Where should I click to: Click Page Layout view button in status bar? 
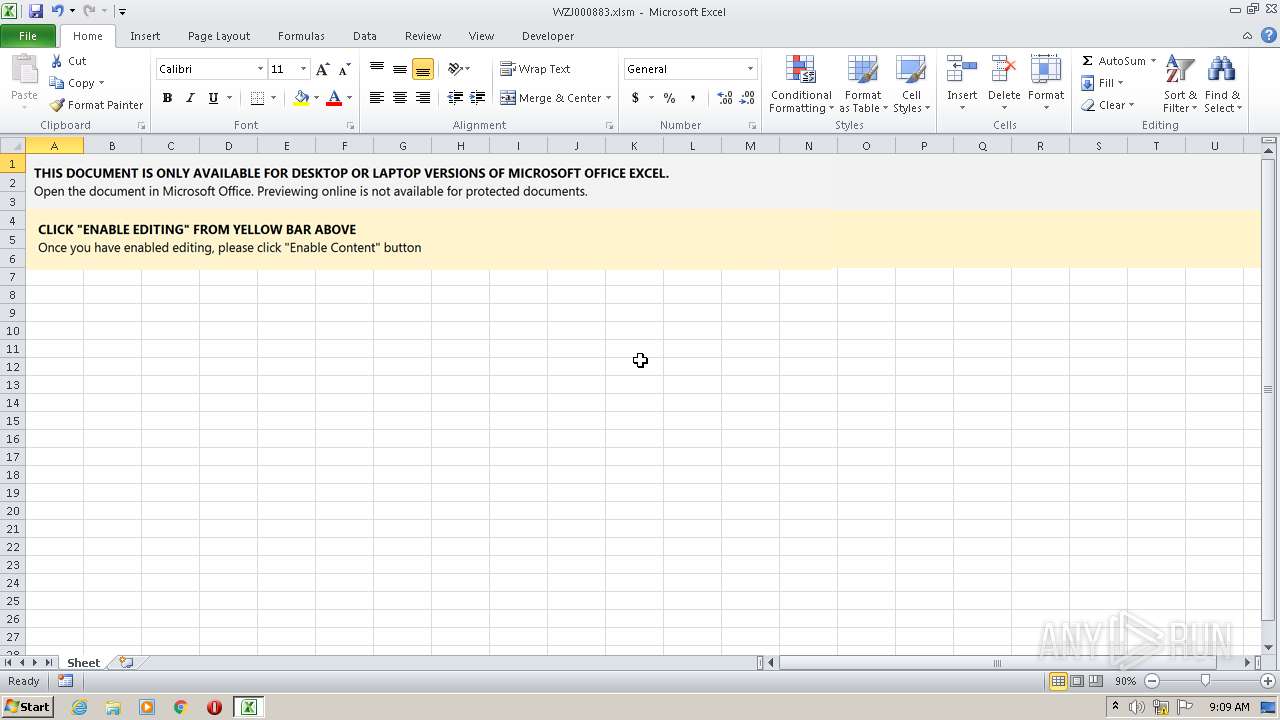point(1077,681)
